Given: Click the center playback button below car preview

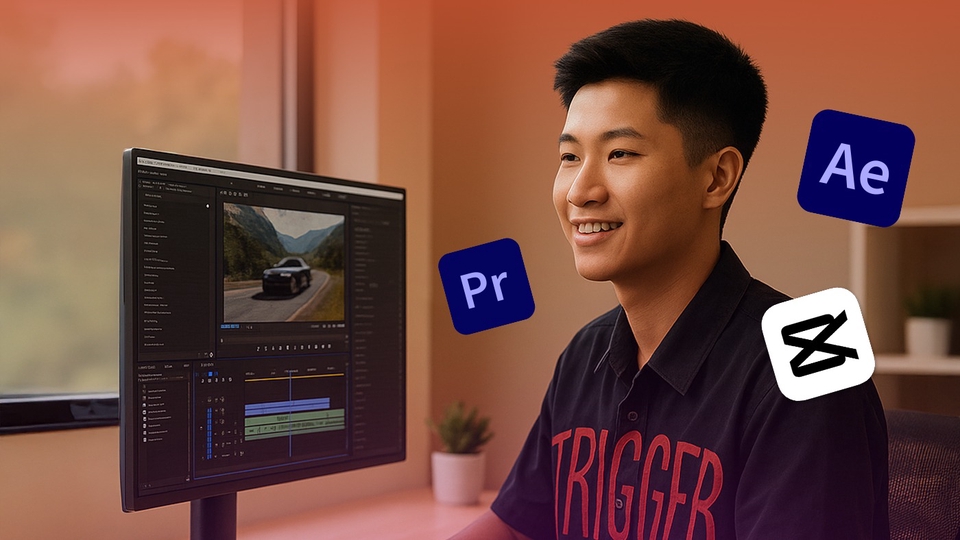Looking at the screenshot, I should coord(291,349).
